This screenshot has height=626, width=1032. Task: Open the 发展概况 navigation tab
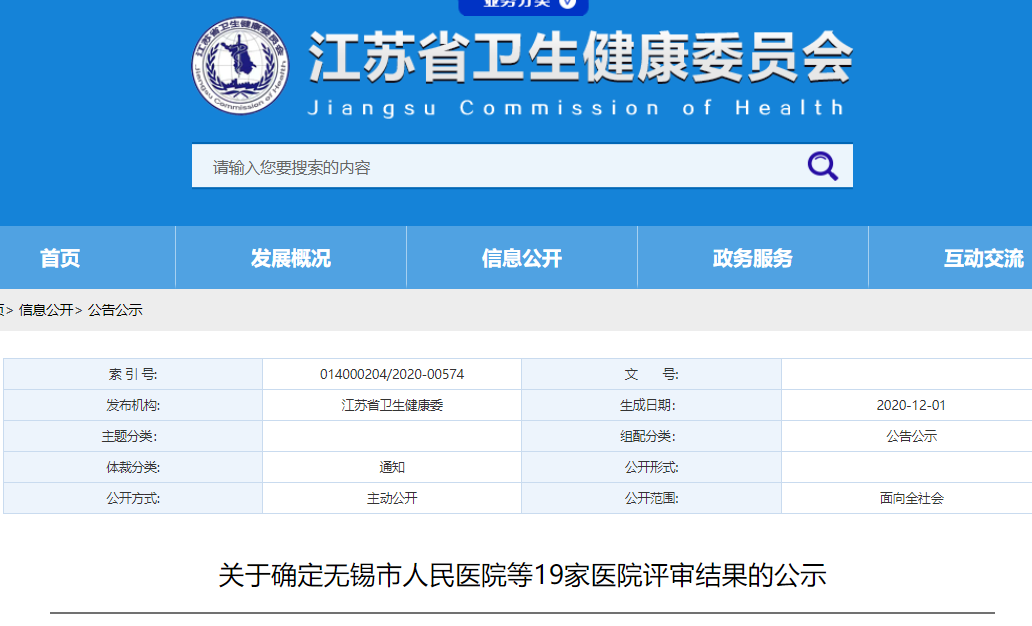click(291, 258)
